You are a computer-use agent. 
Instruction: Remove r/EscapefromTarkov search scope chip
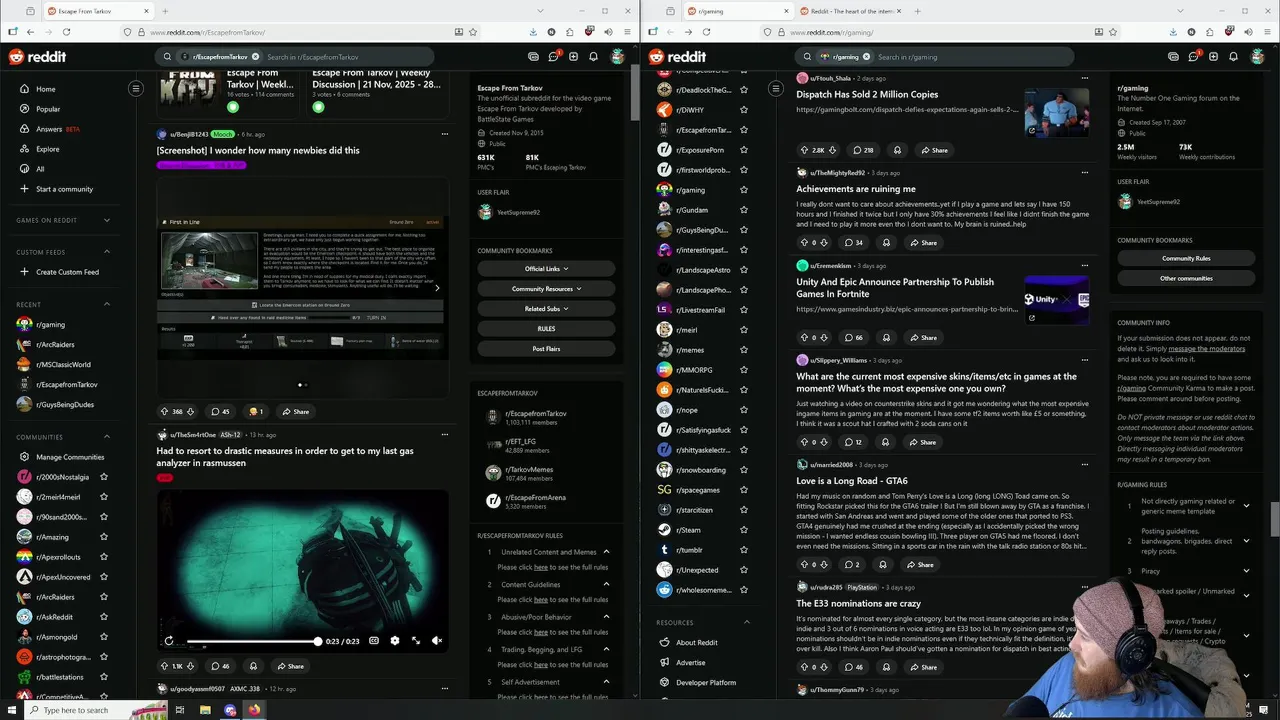tap(255, 57)
